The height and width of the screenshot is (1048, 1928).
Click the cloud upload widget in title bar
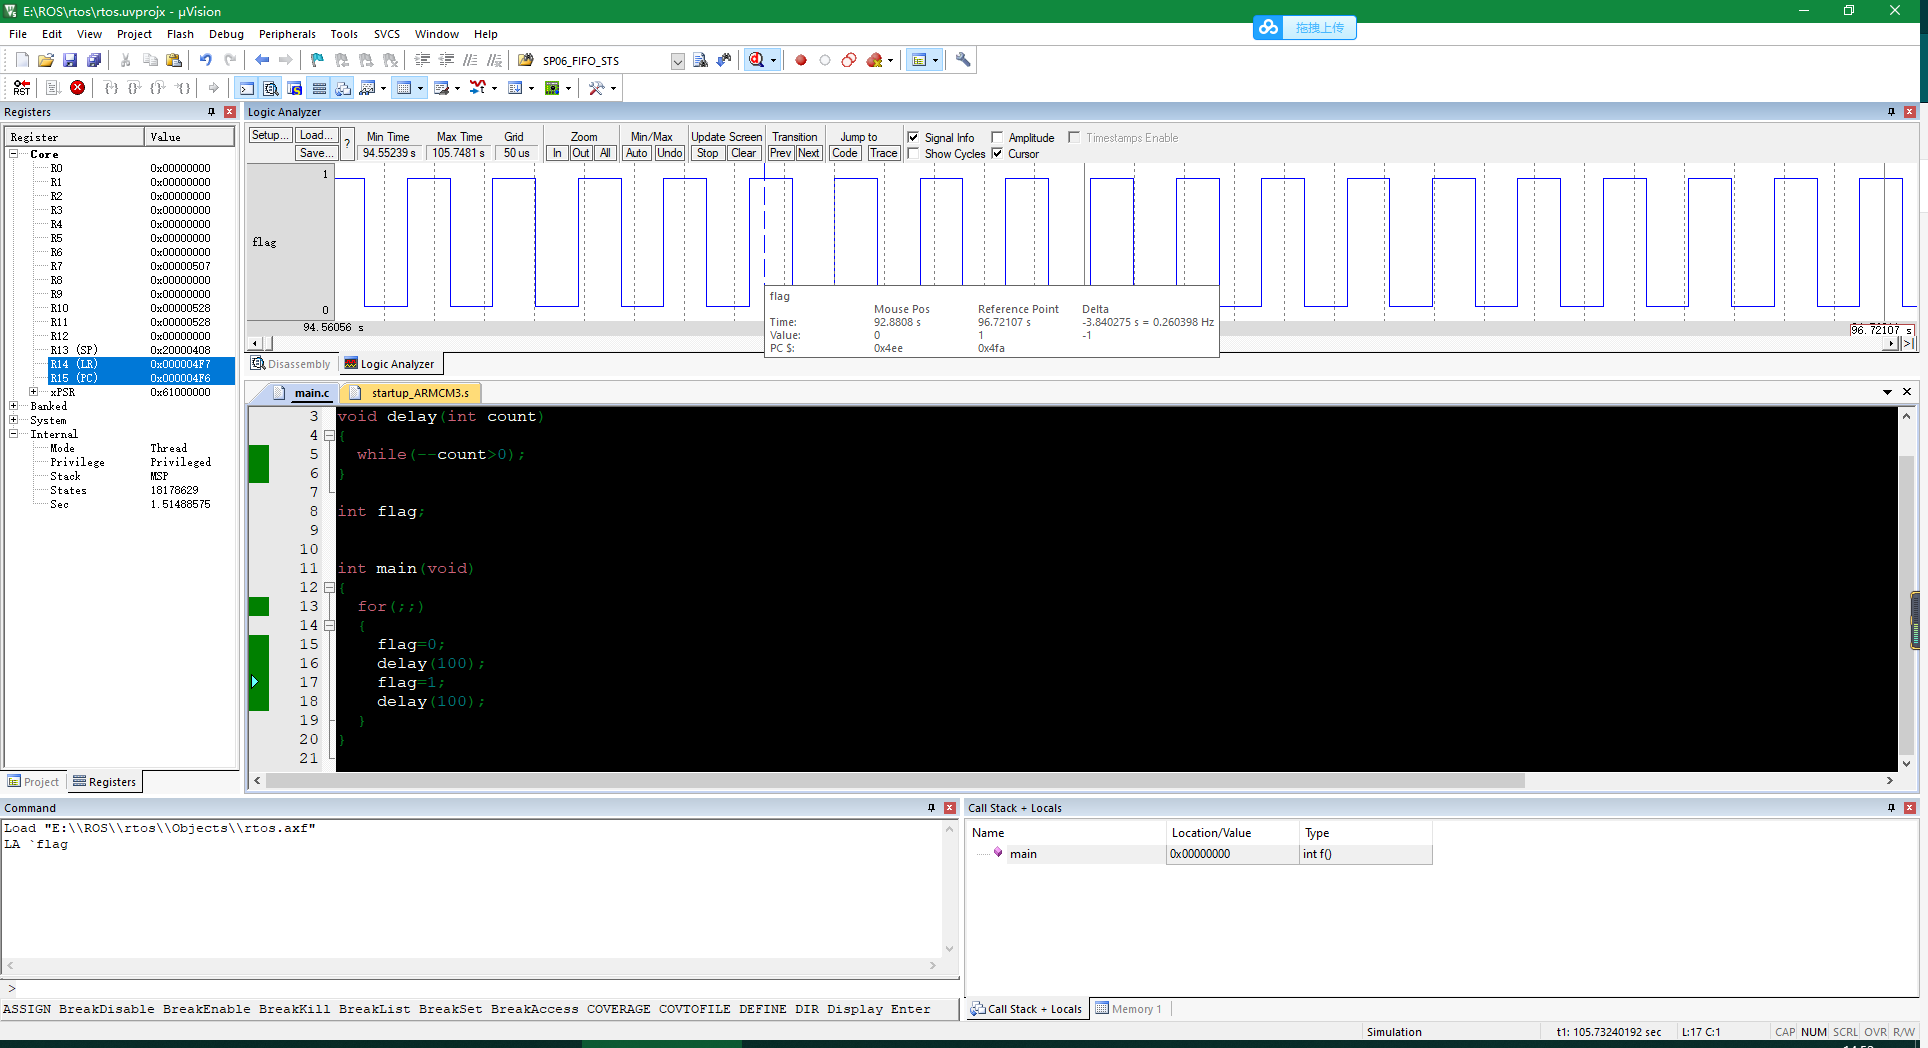pyautogui.click(x=1304, y=27)
